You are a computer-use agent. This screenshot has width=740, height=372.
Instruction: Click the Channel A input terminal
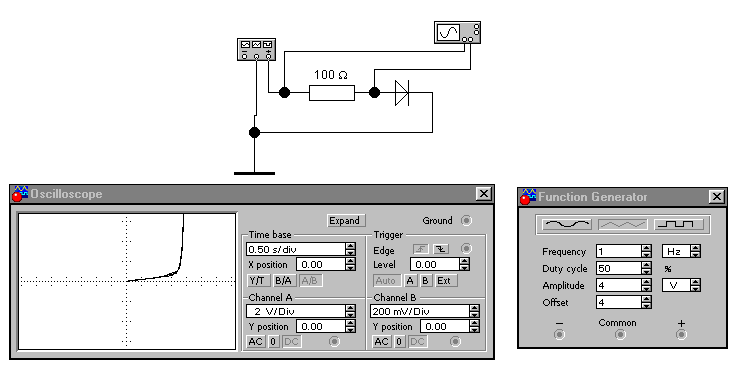click(334, 341)
